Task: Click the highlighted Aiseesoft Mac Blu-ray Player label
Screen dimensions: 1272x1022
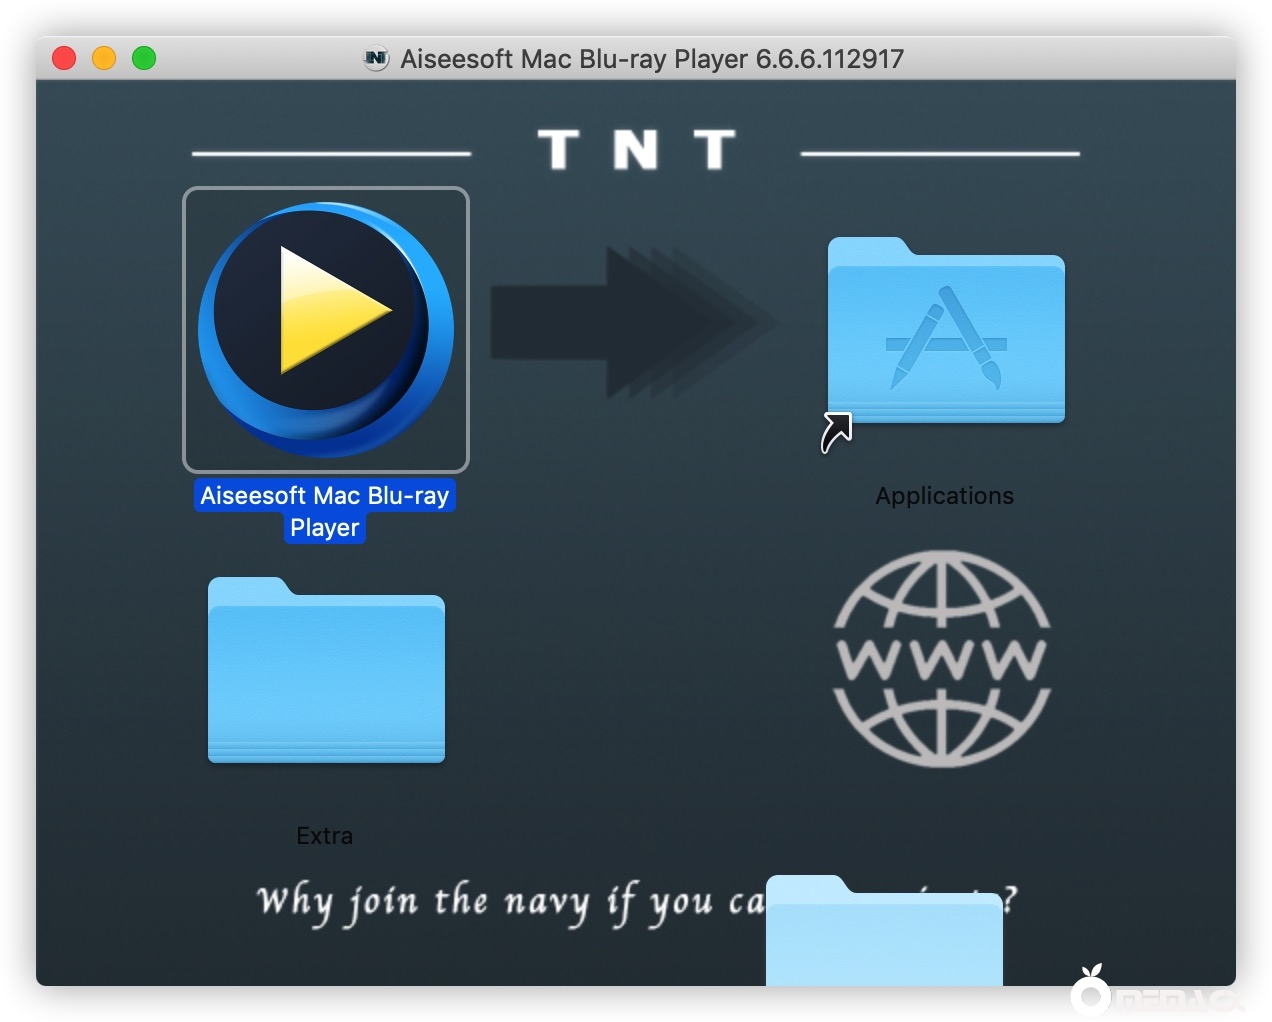Action: tap(325, 511)
